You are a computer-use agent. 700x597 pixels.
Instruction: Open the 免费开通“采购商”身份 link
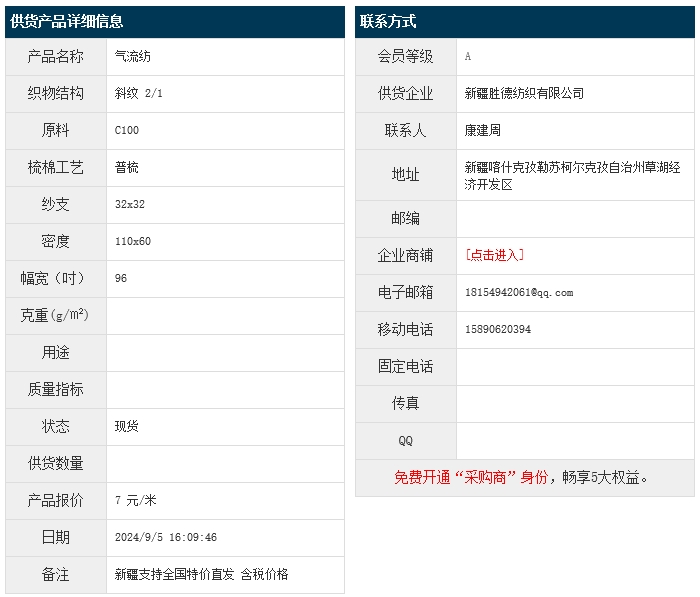coord(471,477)
